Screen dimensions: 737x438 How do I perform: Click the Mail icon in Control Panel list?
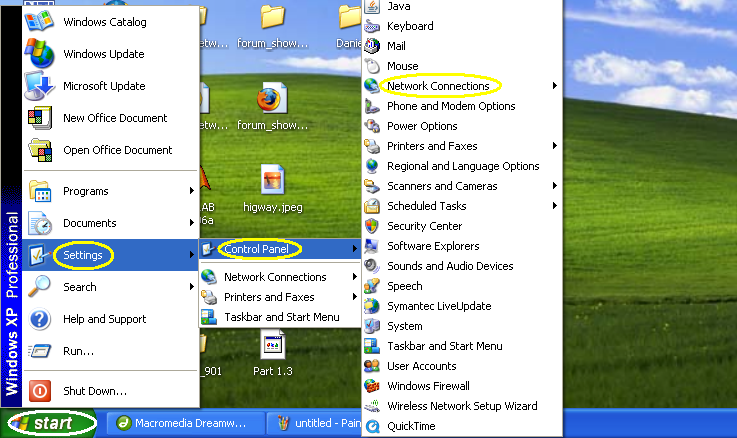[x=372, y=46]
